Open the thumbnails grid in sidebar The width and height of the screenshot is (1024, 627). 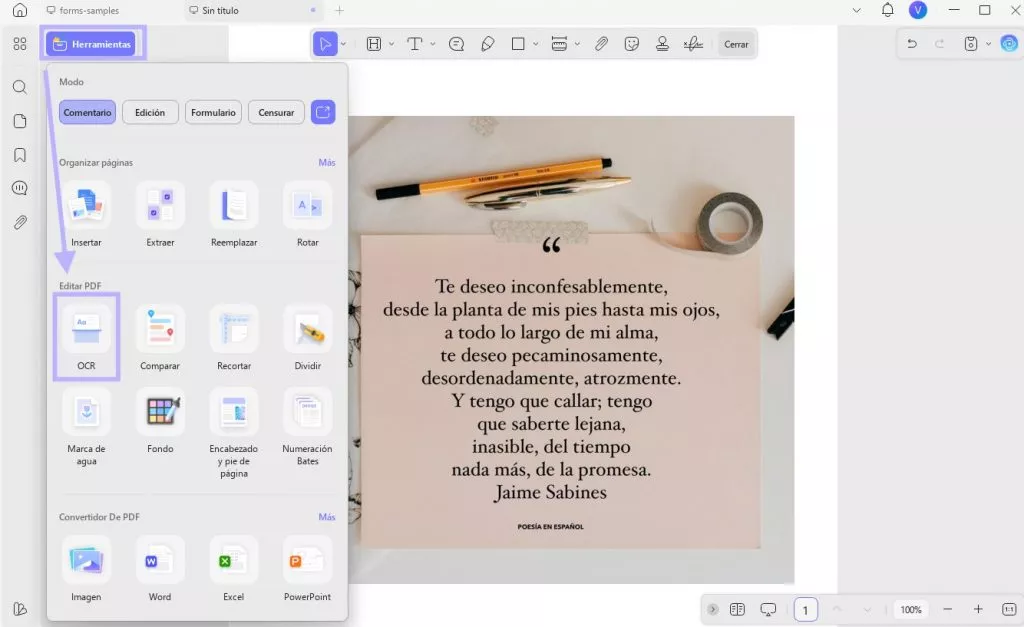(20, 44)
